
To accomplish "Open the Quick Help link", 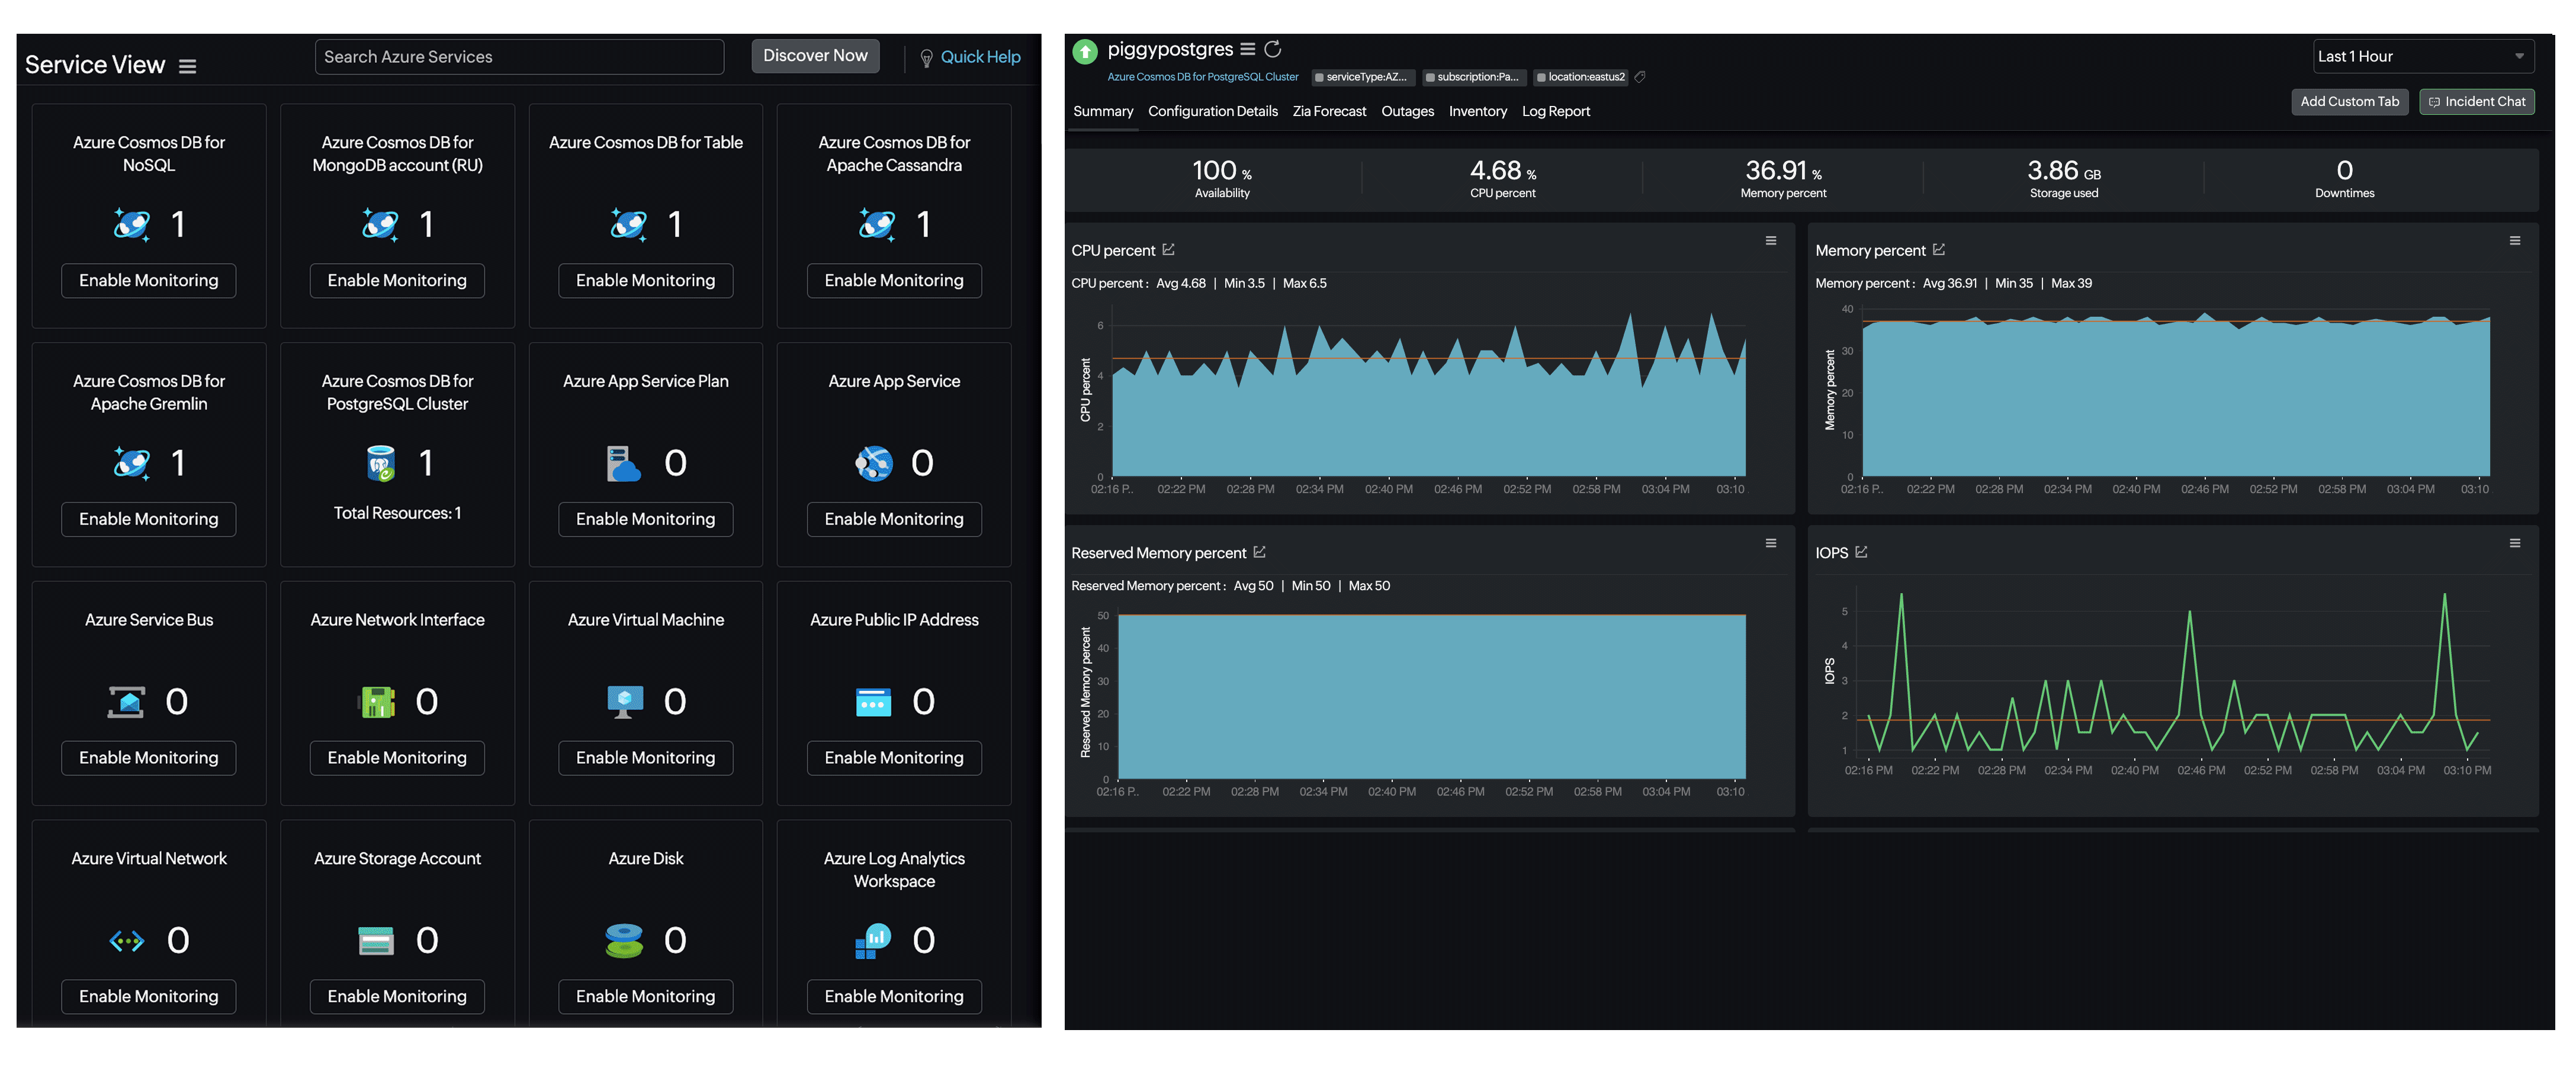I will click(x=979, y=57).
